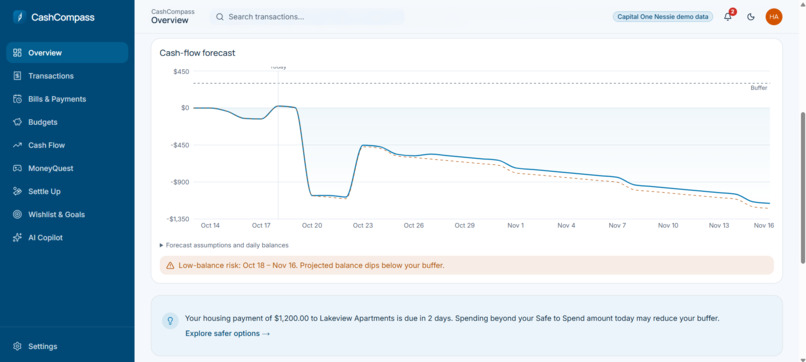Click the Nov 16 axis label
806x362 pixels.
tap(763, 225)
